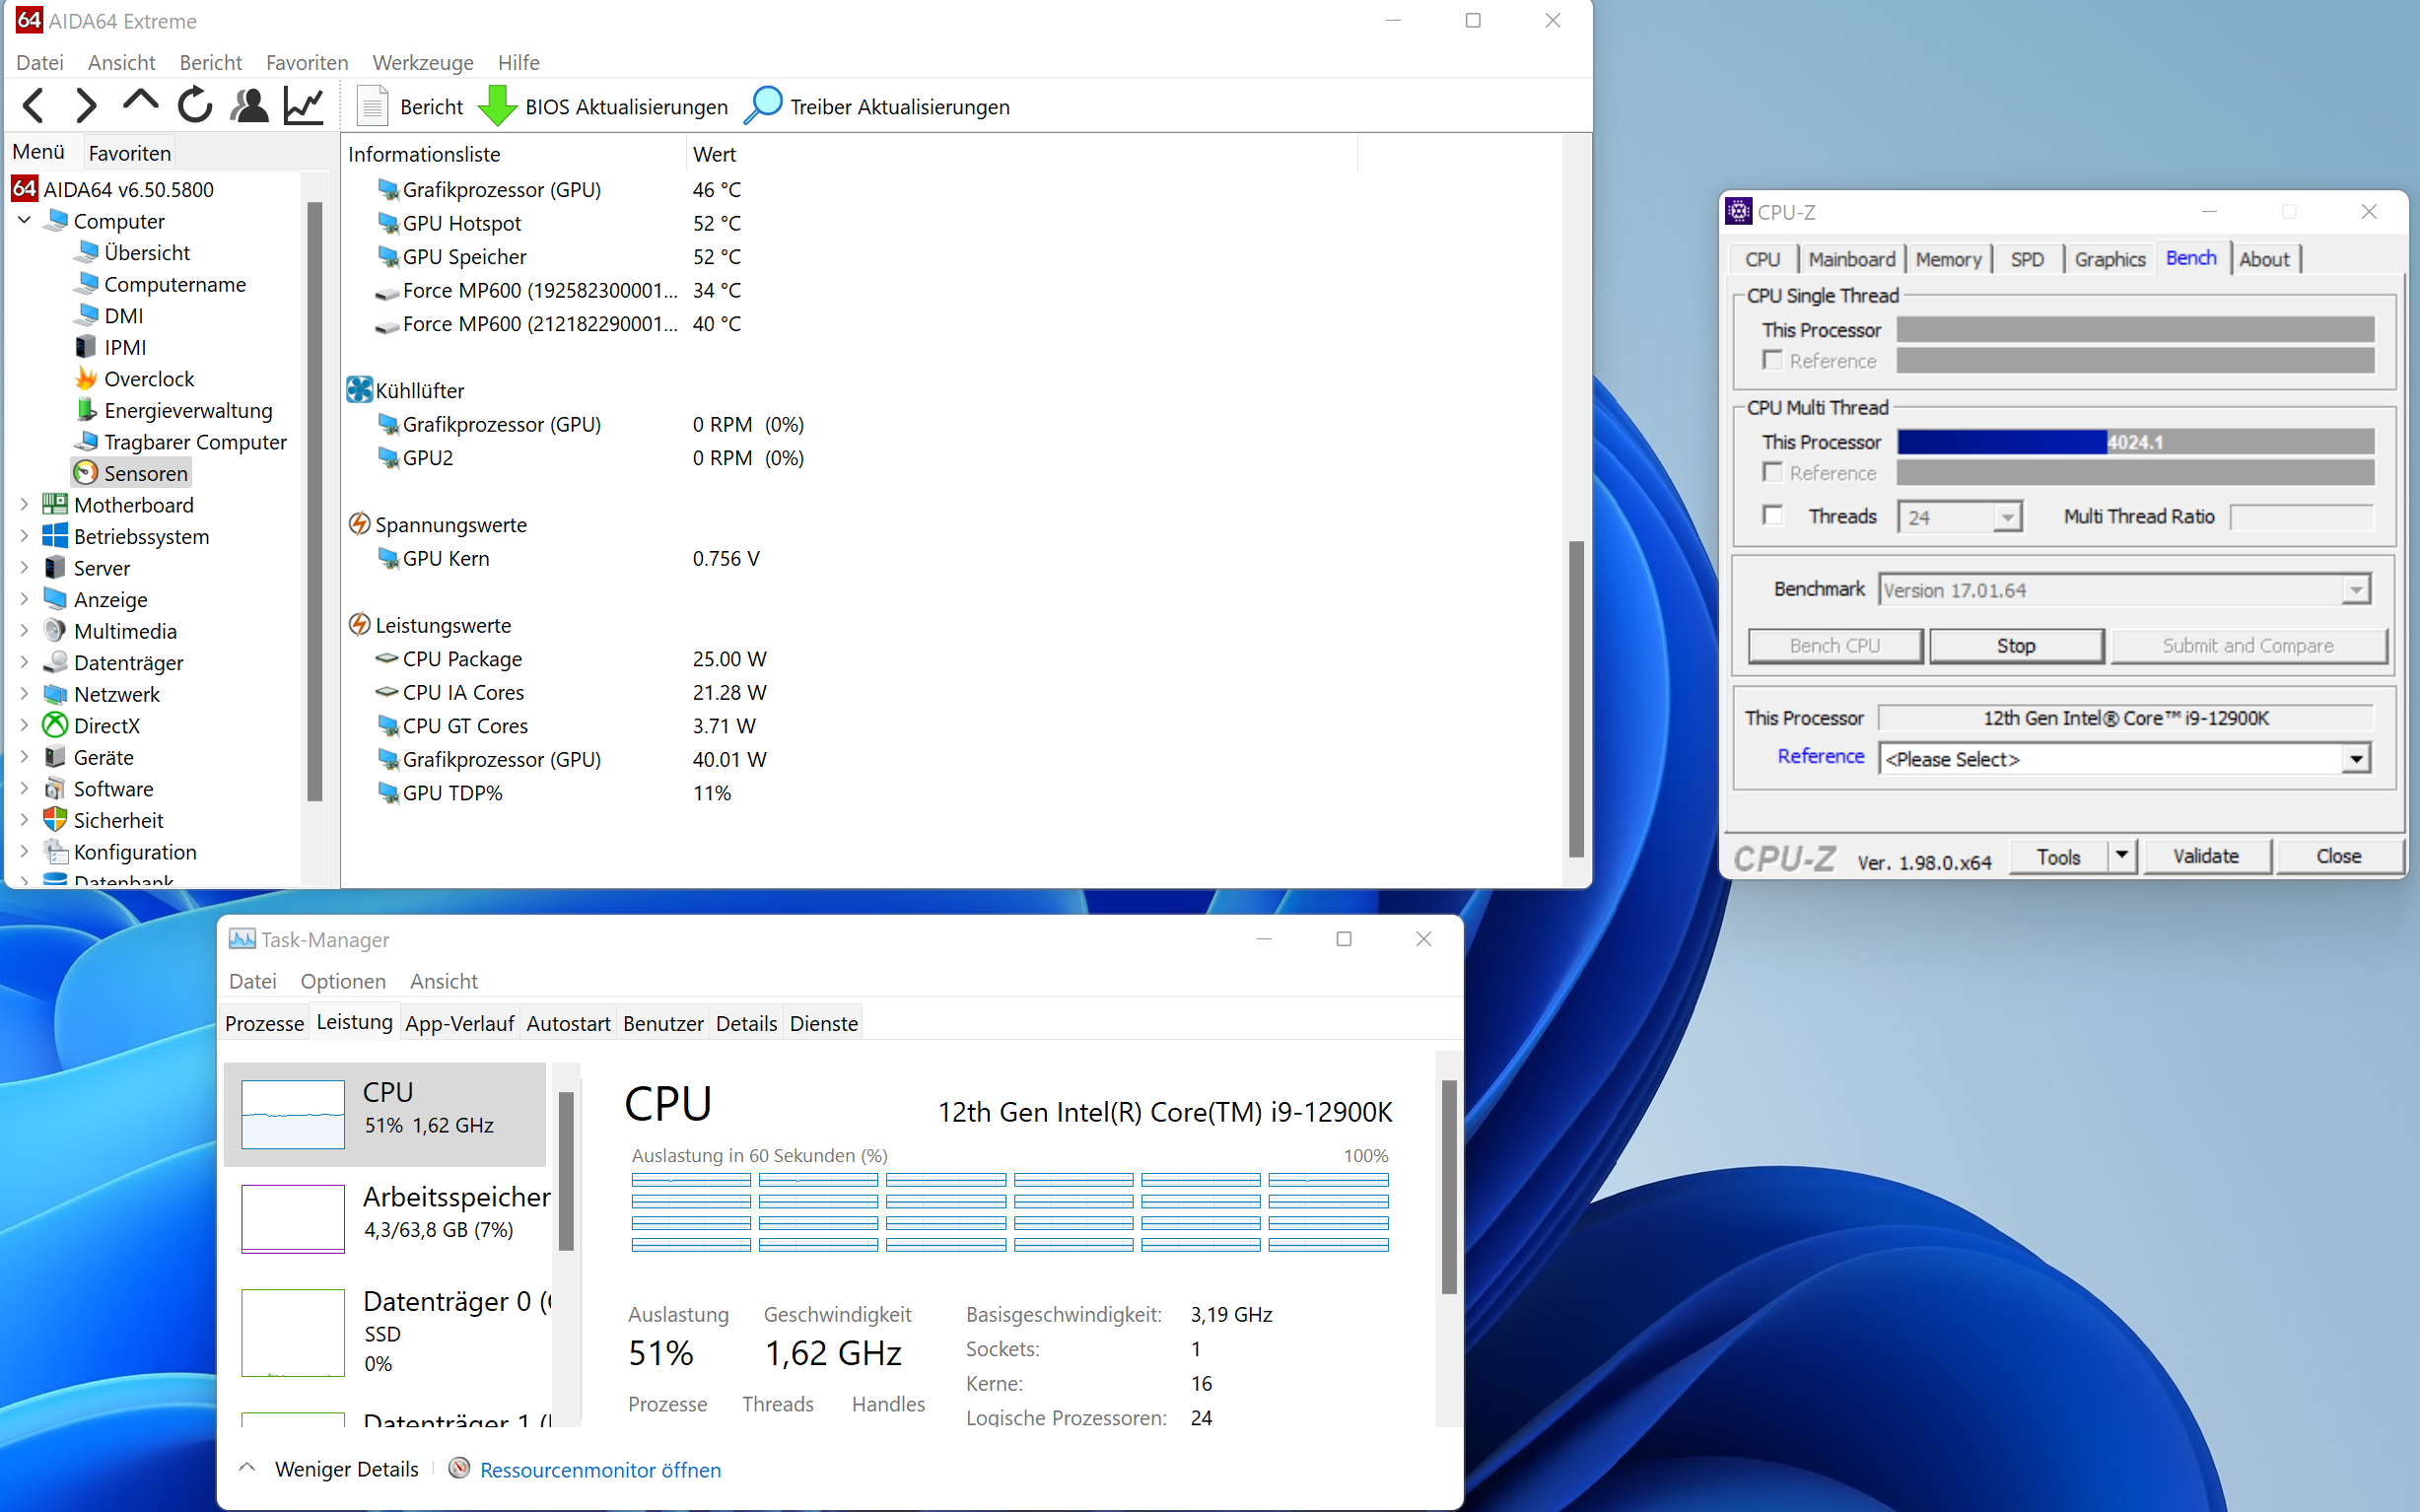Click the Ressourcenmonitor öffnen link
2420x1512 pixels.
pos(600,1470)
